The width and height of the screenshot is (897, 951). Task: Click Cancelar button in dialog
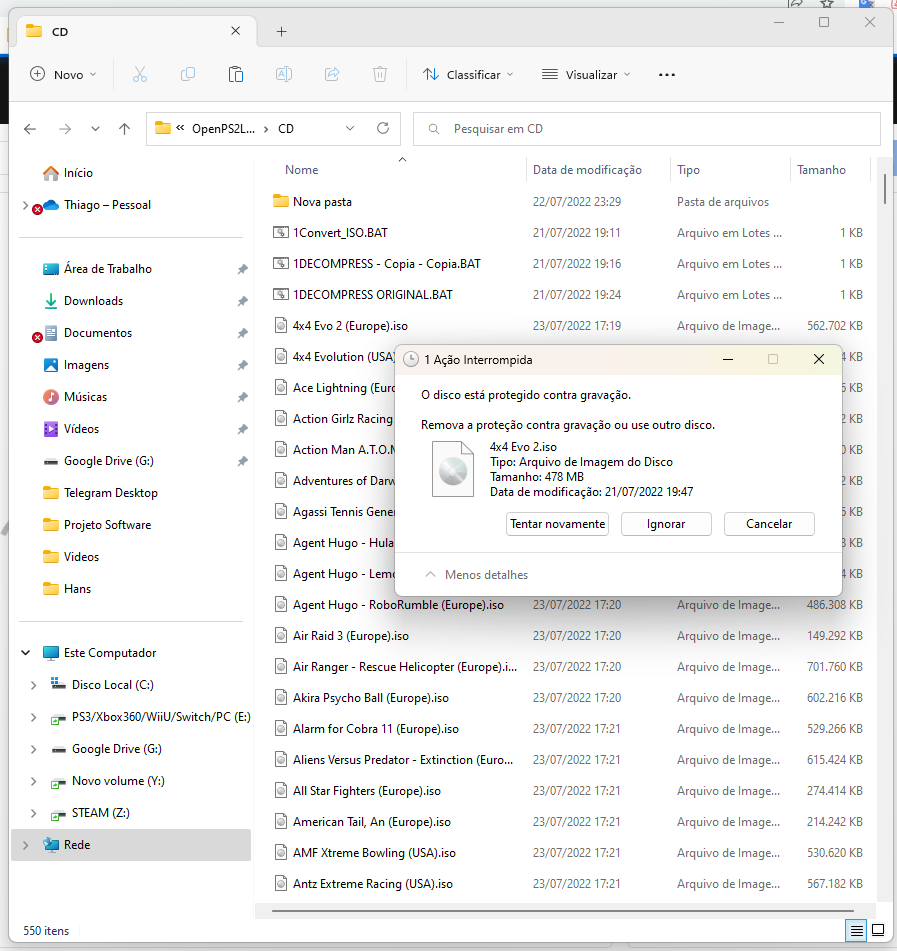coord(769,524)
